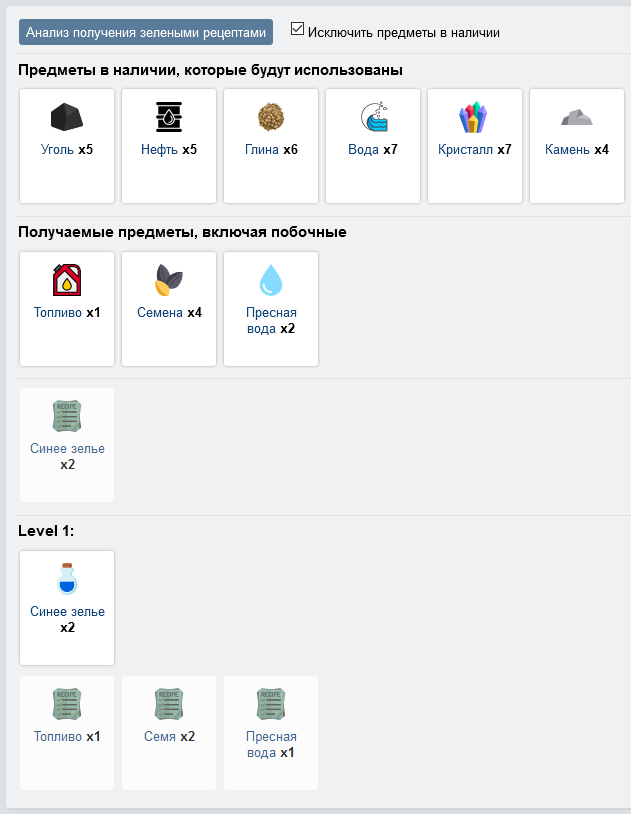Select the Камень stone icon
The width and height of the screenshot is (631, 814).
(576, 117)
